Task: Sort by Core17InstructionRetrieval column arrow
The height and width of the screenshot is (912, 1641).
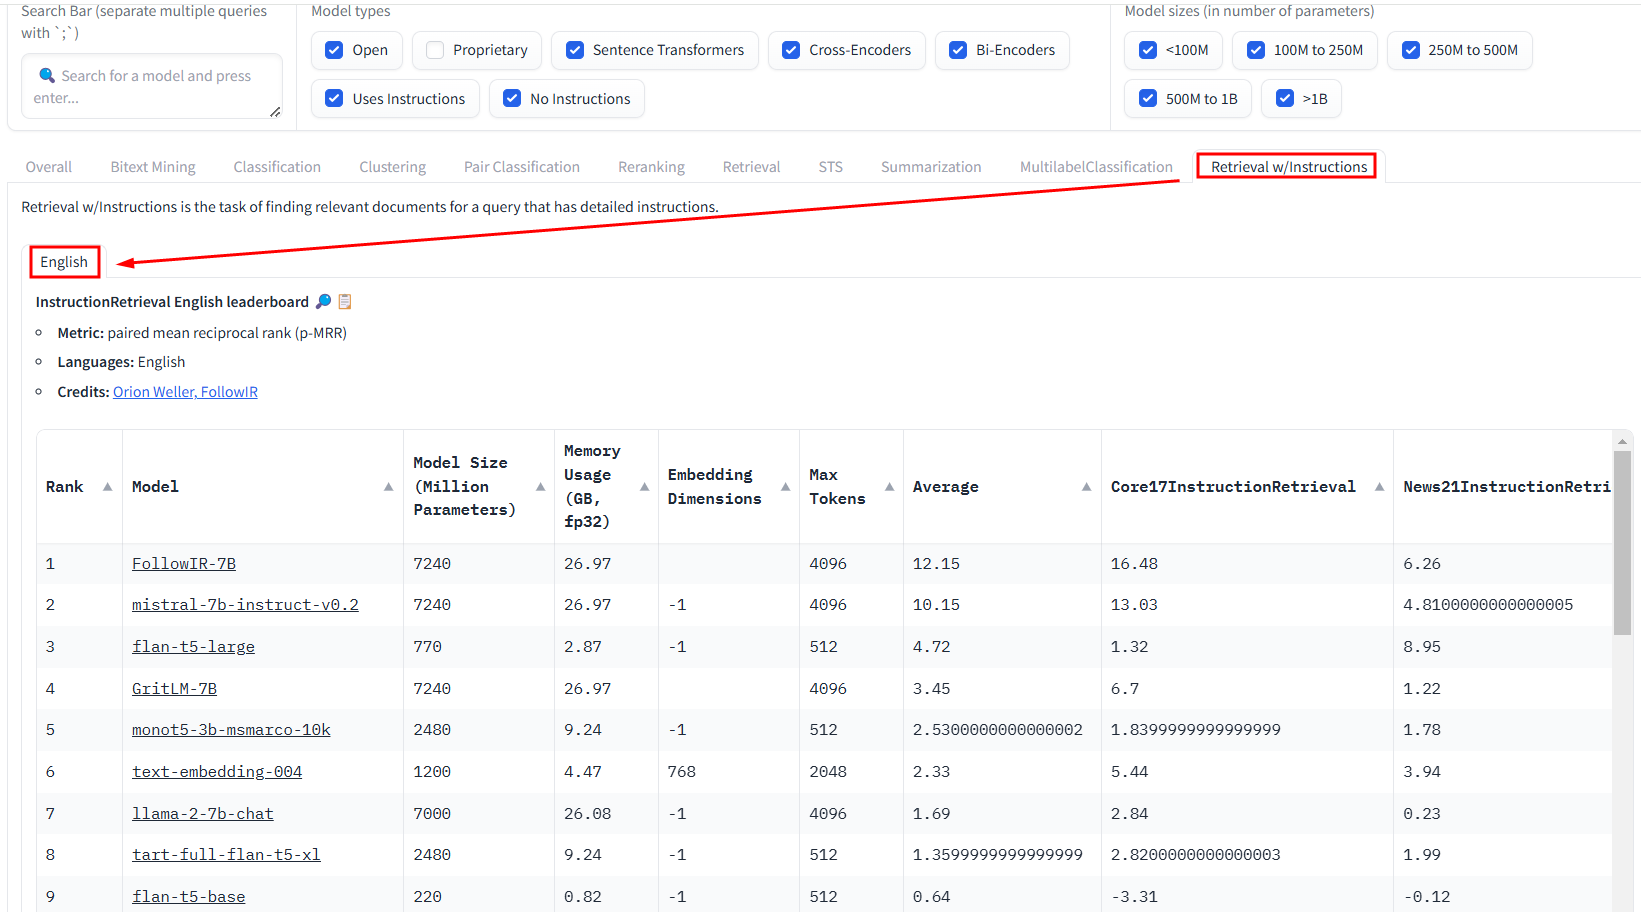Action: pos(1379,487)
